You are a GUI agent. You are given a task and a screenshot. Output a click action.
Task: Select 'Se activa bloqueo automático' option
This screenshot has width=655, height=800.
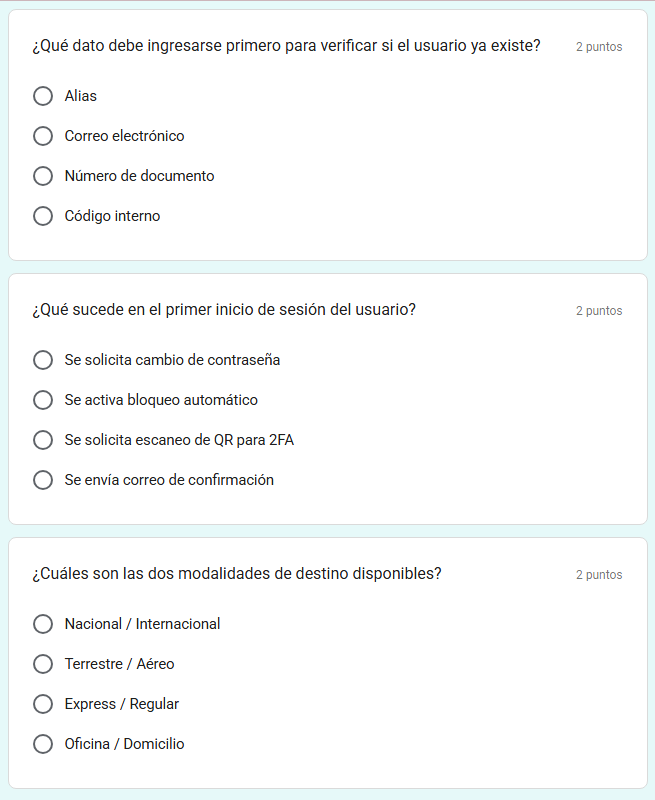43,400
